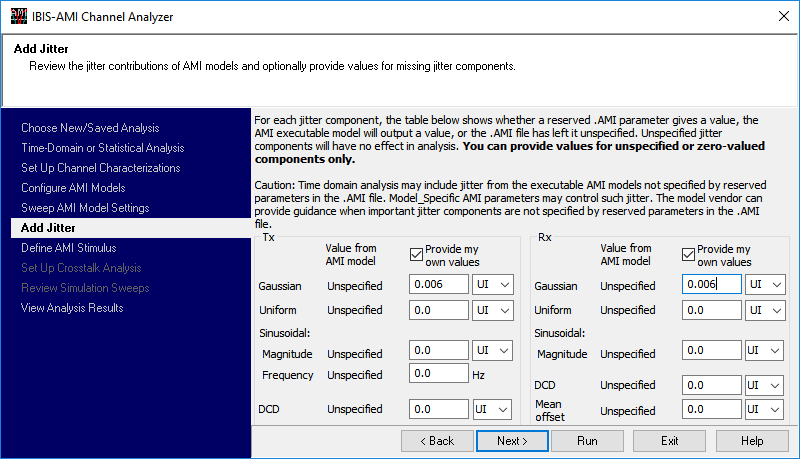Click Tx Gaussian value input field
Viewport: 800px width, 459px height.
pyautogui.click(x=438, y=285)
